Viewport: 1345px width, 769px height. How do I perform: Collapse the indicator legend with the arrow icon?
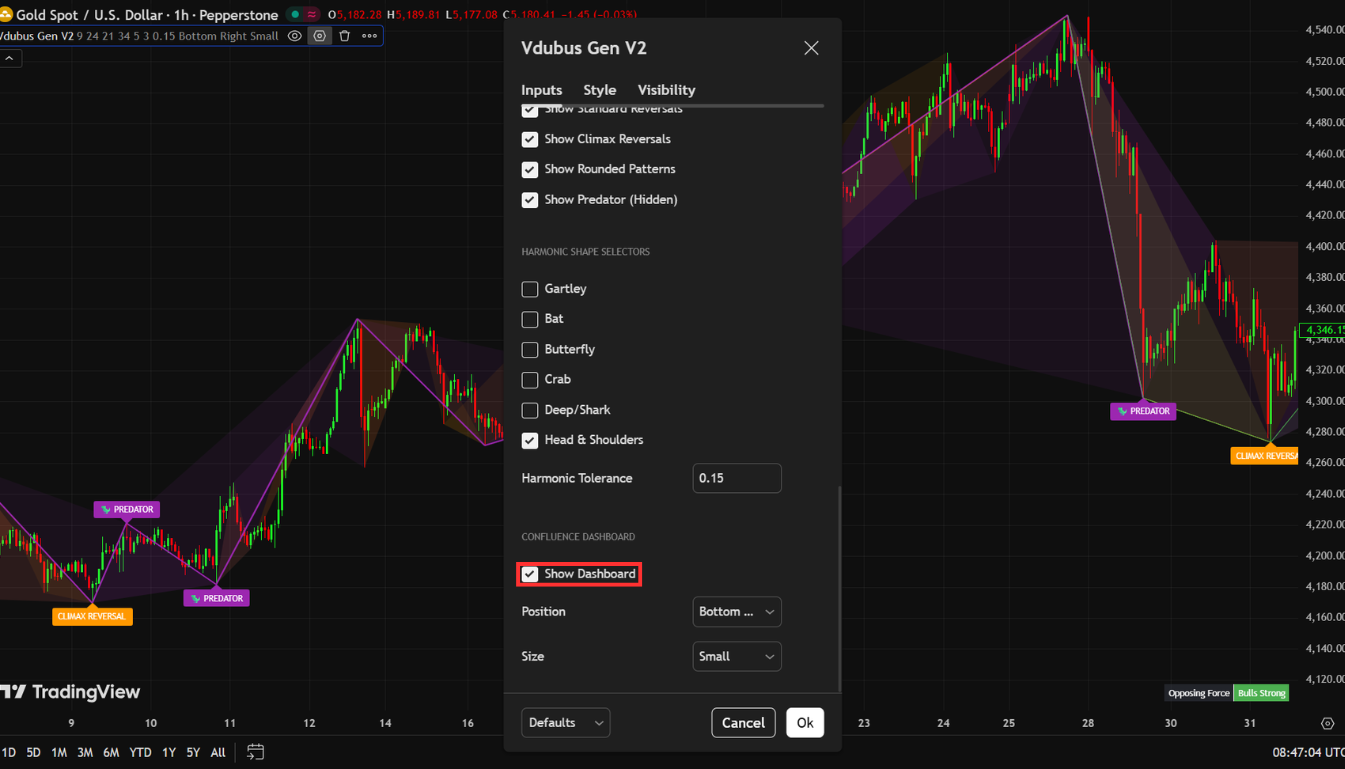11,57
